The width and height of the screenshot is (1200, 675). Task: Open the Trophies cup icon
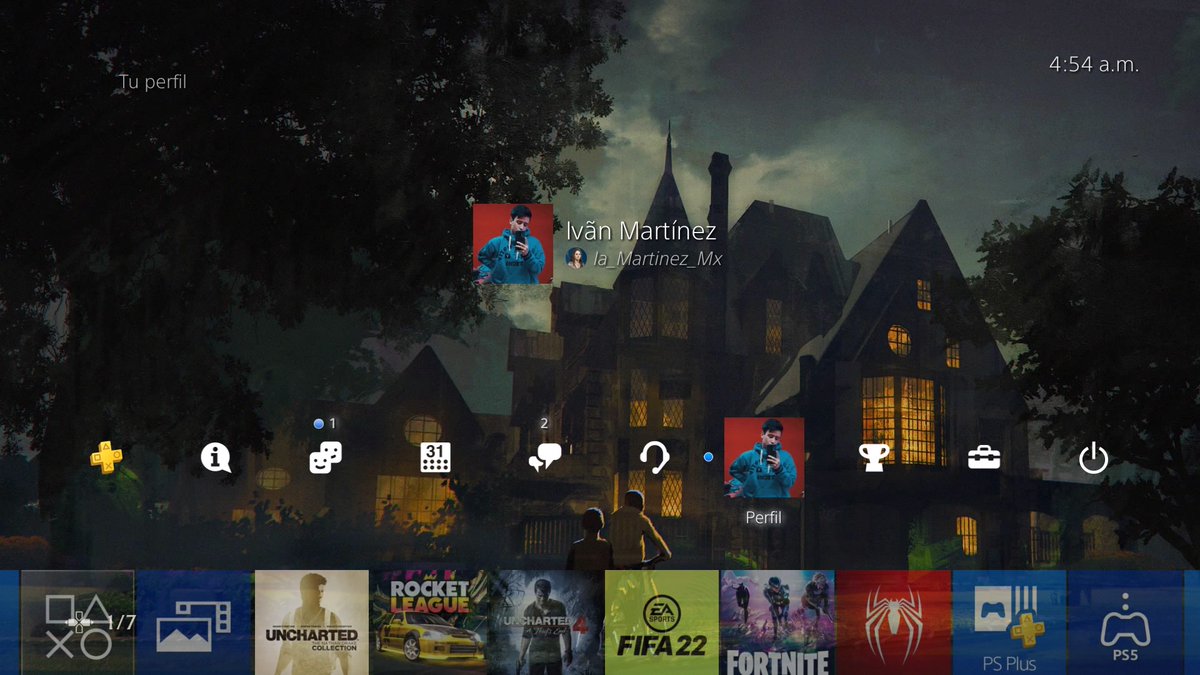click(x=874, y=458)
